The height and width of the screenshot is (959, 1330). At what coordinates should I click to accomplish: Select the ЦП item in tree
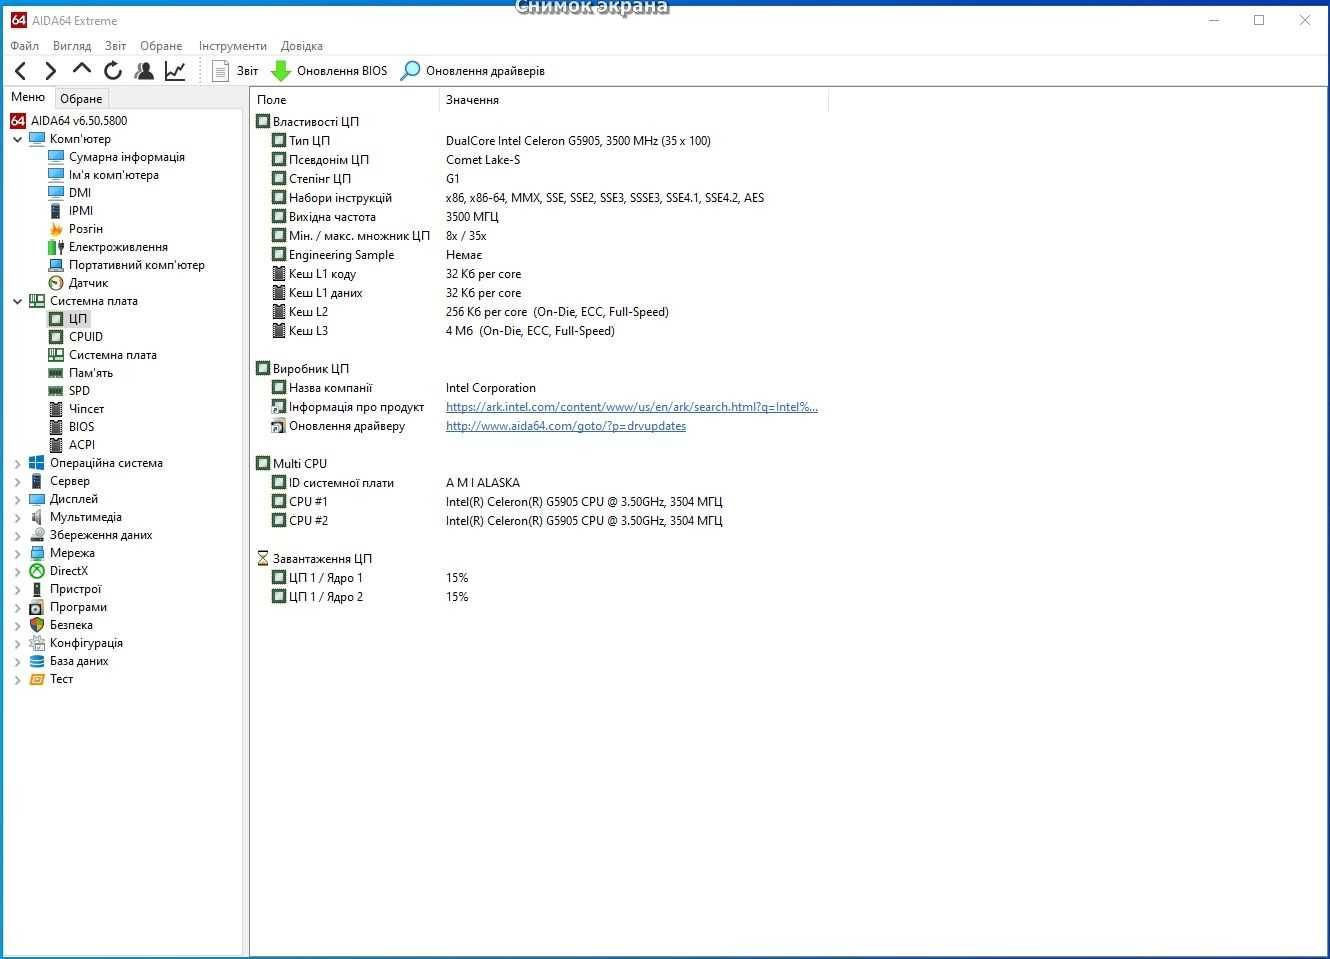[78, 319]
